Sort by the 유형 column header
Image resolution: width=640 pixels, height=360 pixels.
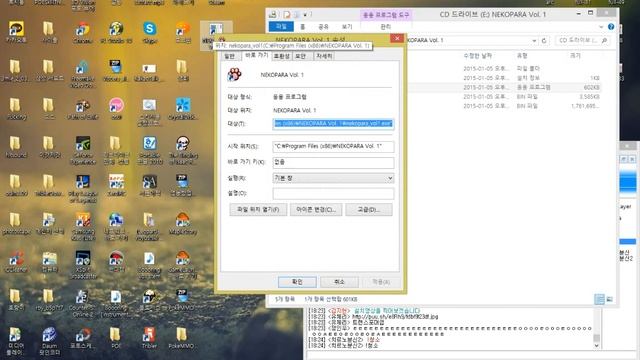522,56
